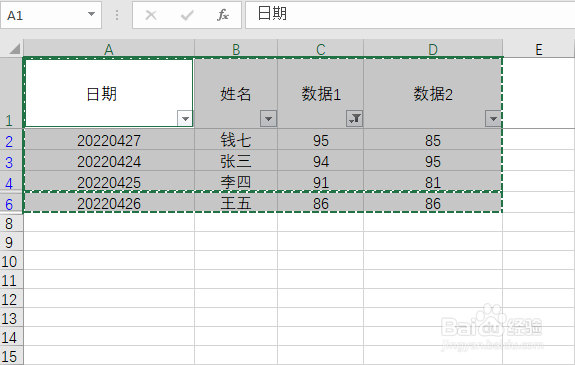Select row 6 header
Image resolution: width=575 pixels, height=365 pixels.
pos(11,202)
